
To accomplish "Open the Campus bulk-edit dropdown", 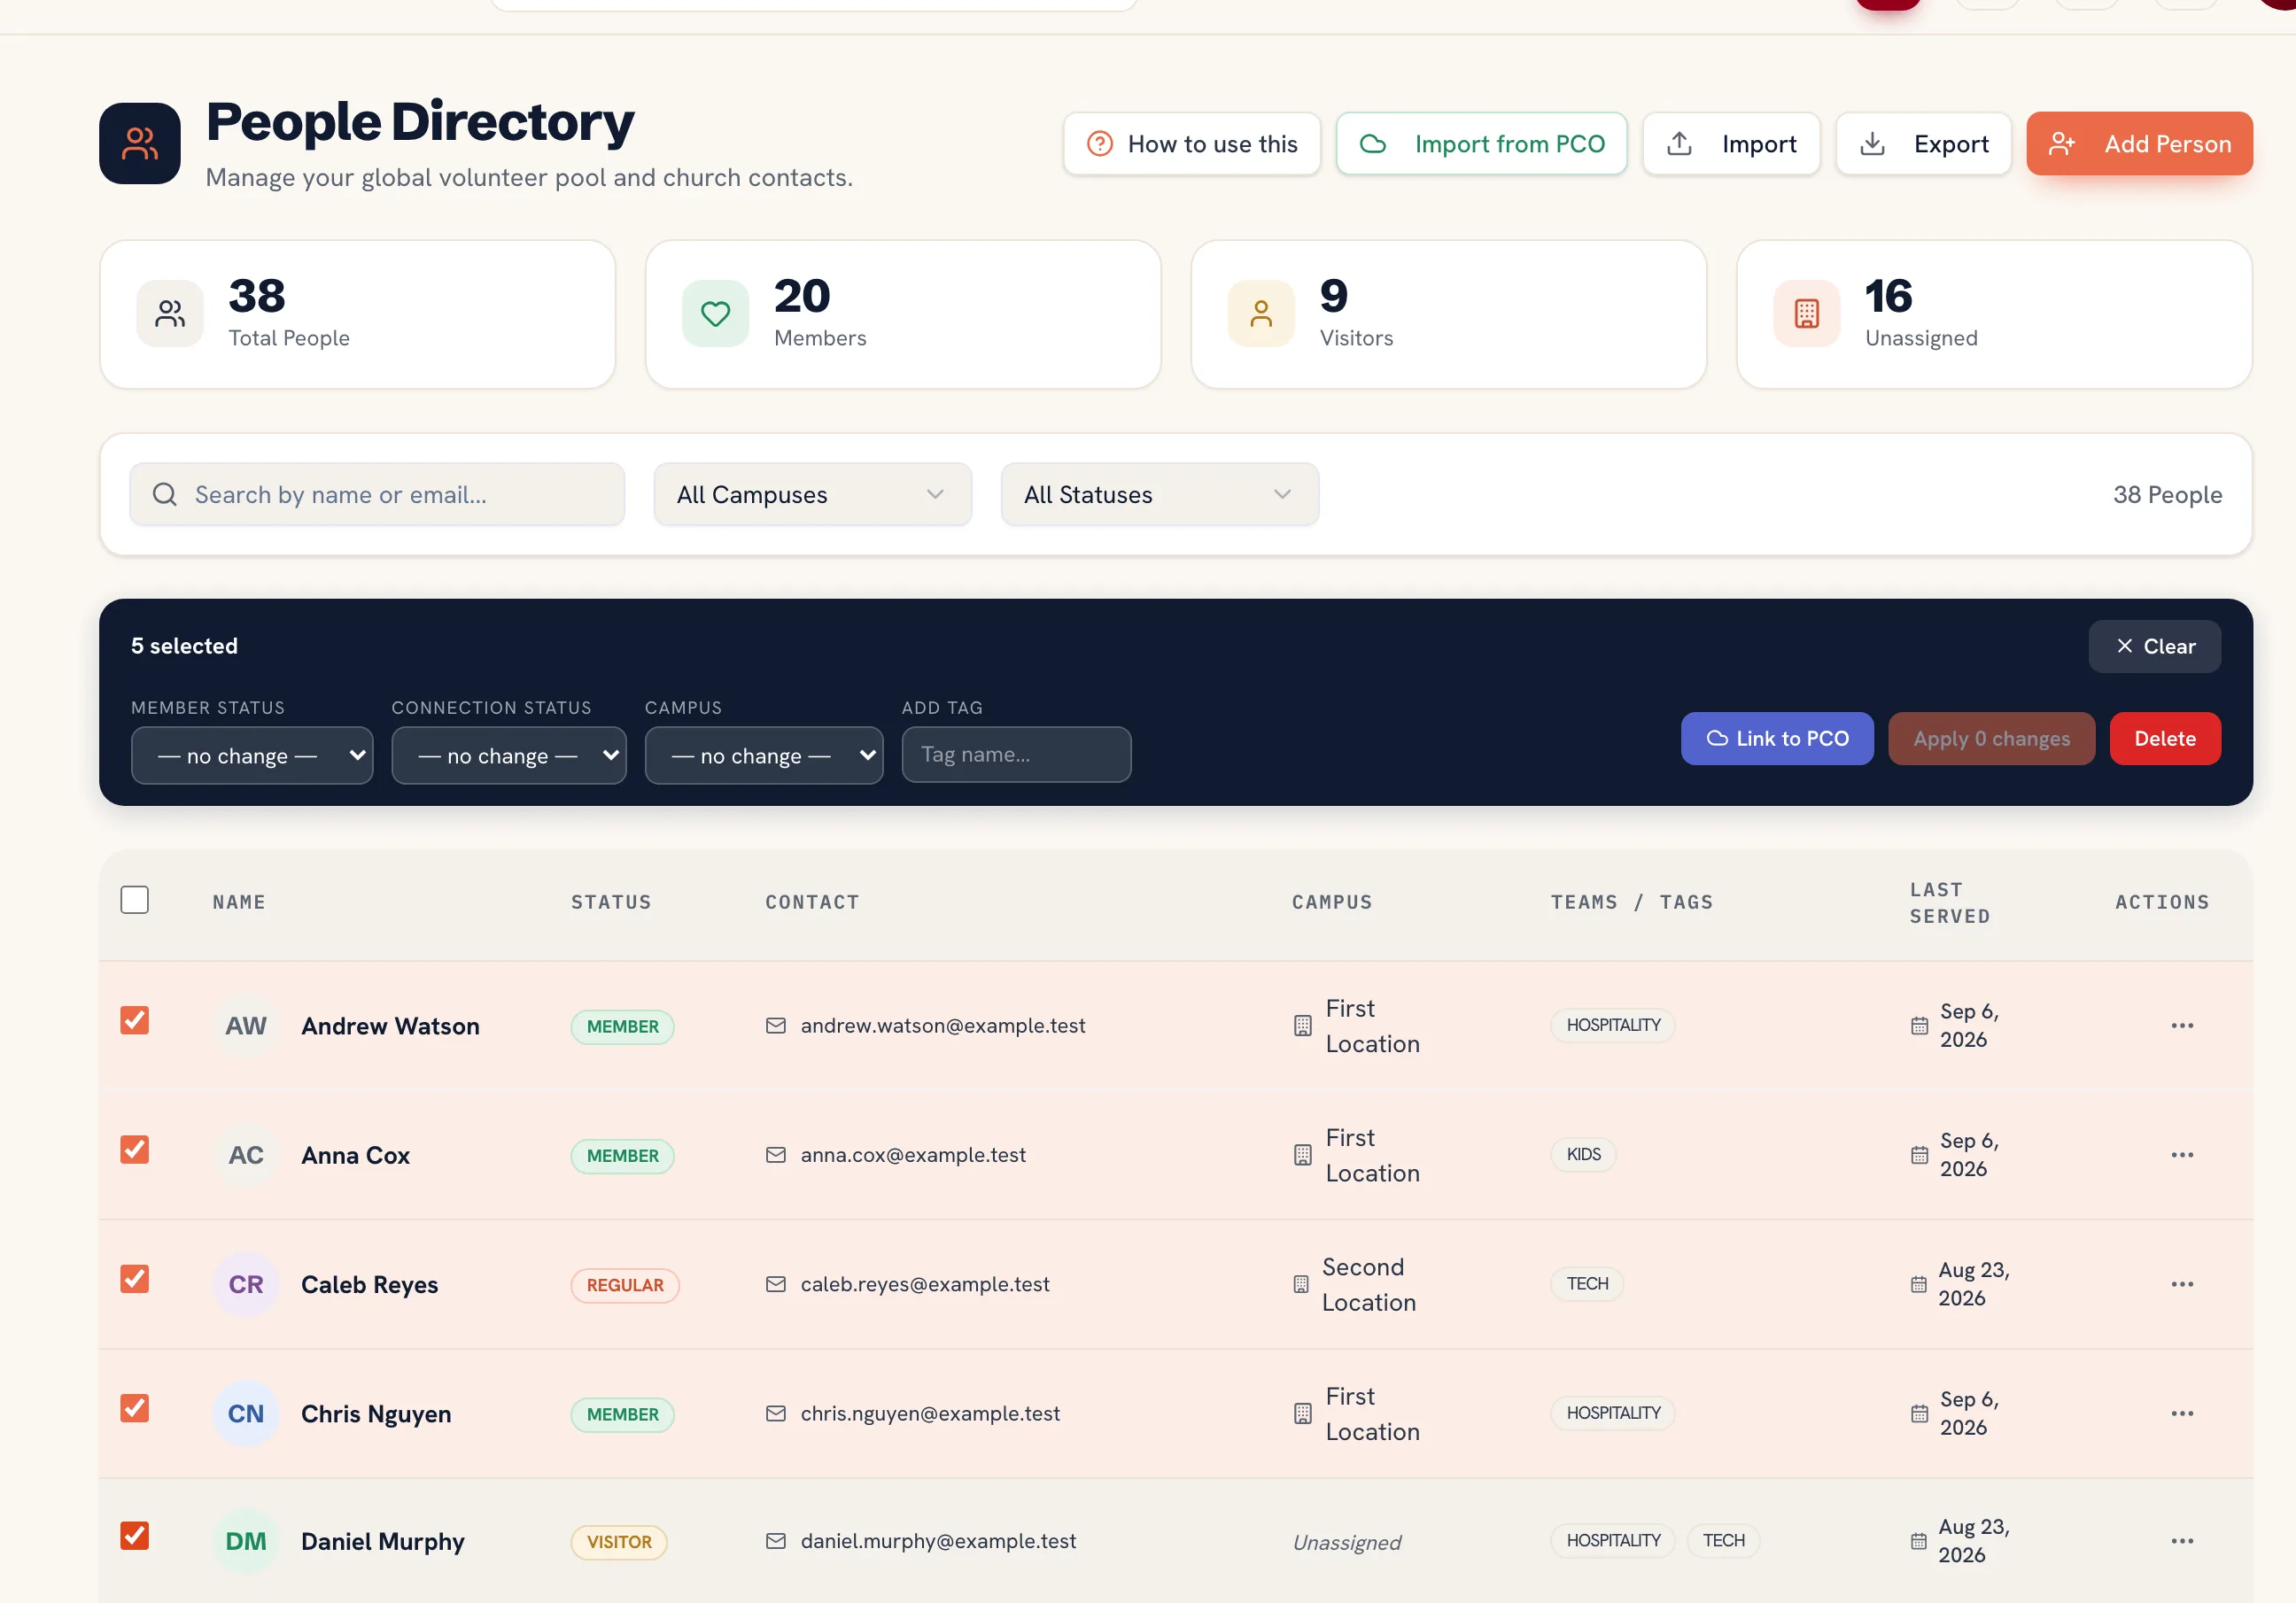I will pyautogui.click(x=764, y=756).
